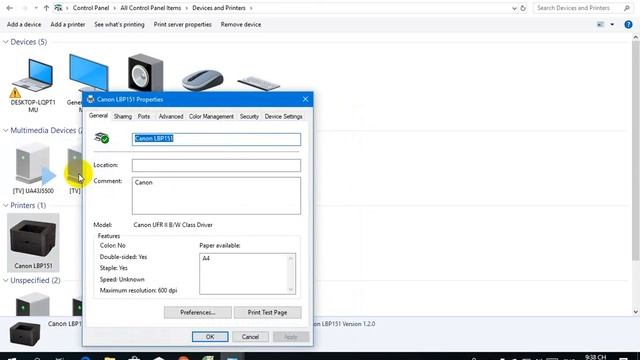Click Add a printer toolbar button

tap(68, 24)
